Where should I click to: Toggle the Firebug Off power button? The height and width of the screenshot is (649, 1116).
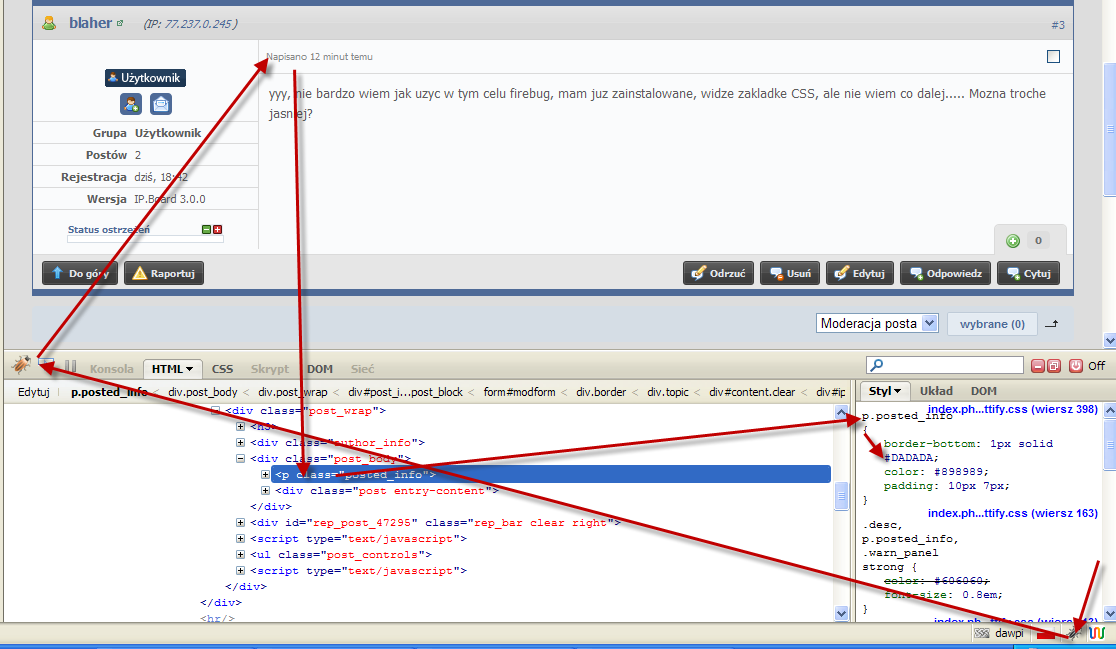(1076, 366)
